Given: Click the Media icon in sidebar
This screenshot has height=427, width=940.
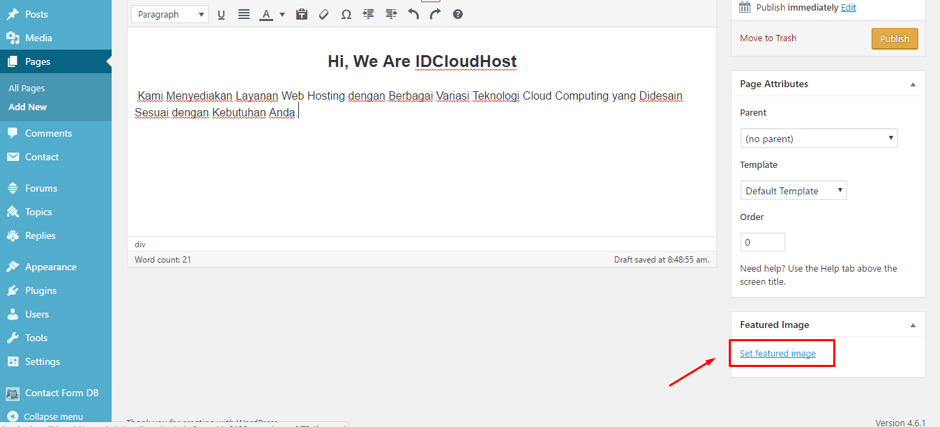Looking at the screenshot, I should [x=13, y=38].
